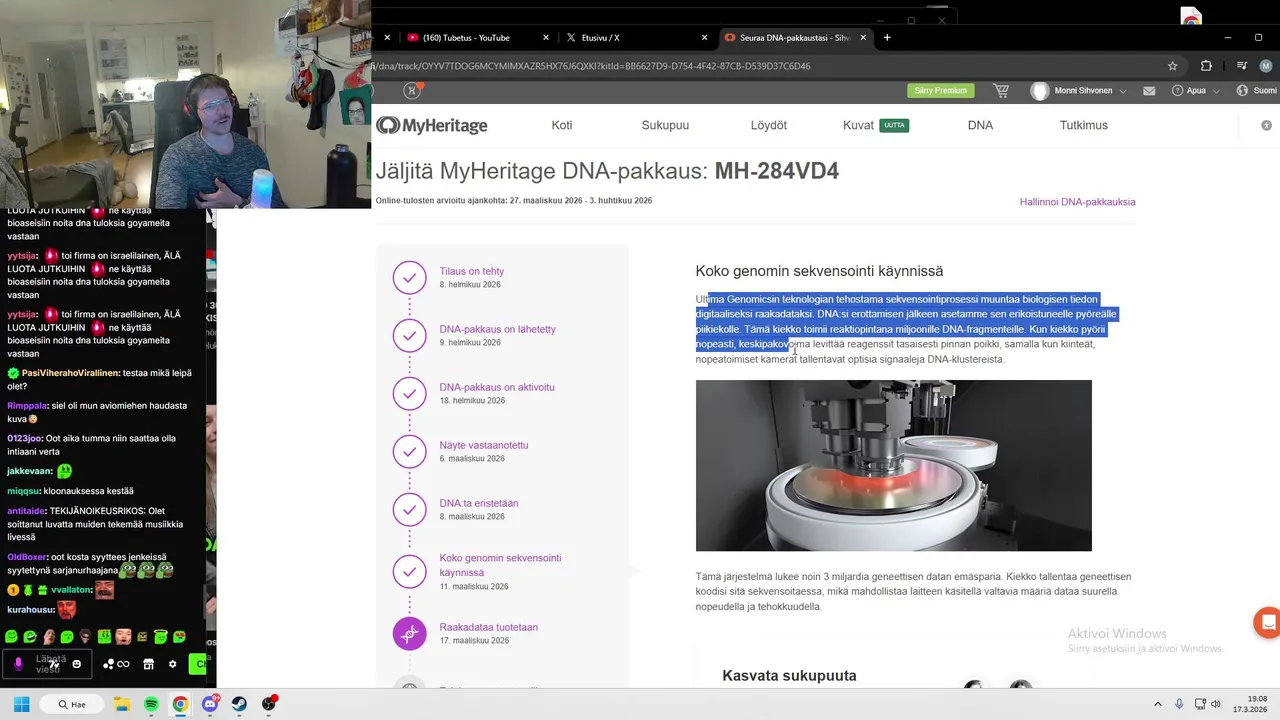Screen dimensions: 1280x720
Task: Click the sequencing machine image
Action: [893, 465]
